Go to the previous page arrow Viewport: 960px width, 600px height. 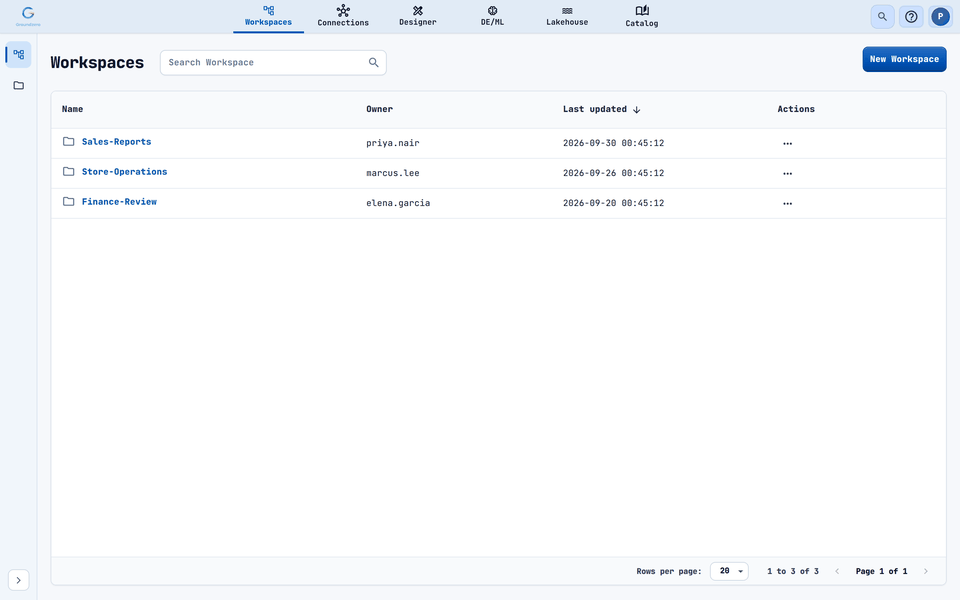(x=837, y=571)
